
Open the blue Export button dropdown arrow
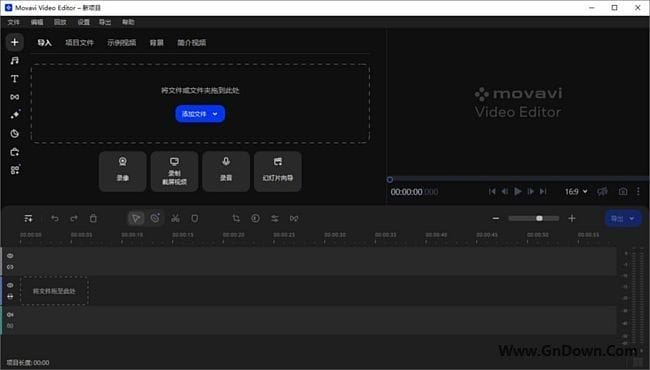(x=632, y=218)
